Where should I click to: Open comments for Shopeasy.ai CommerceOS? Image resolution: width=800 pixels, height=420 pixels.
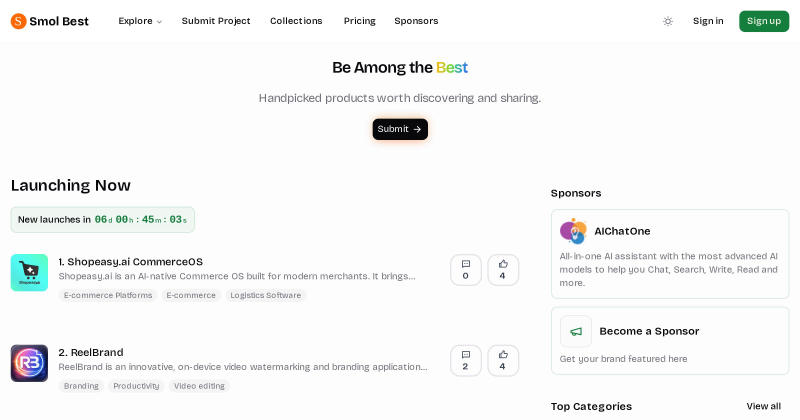click(x=465, y=270)
